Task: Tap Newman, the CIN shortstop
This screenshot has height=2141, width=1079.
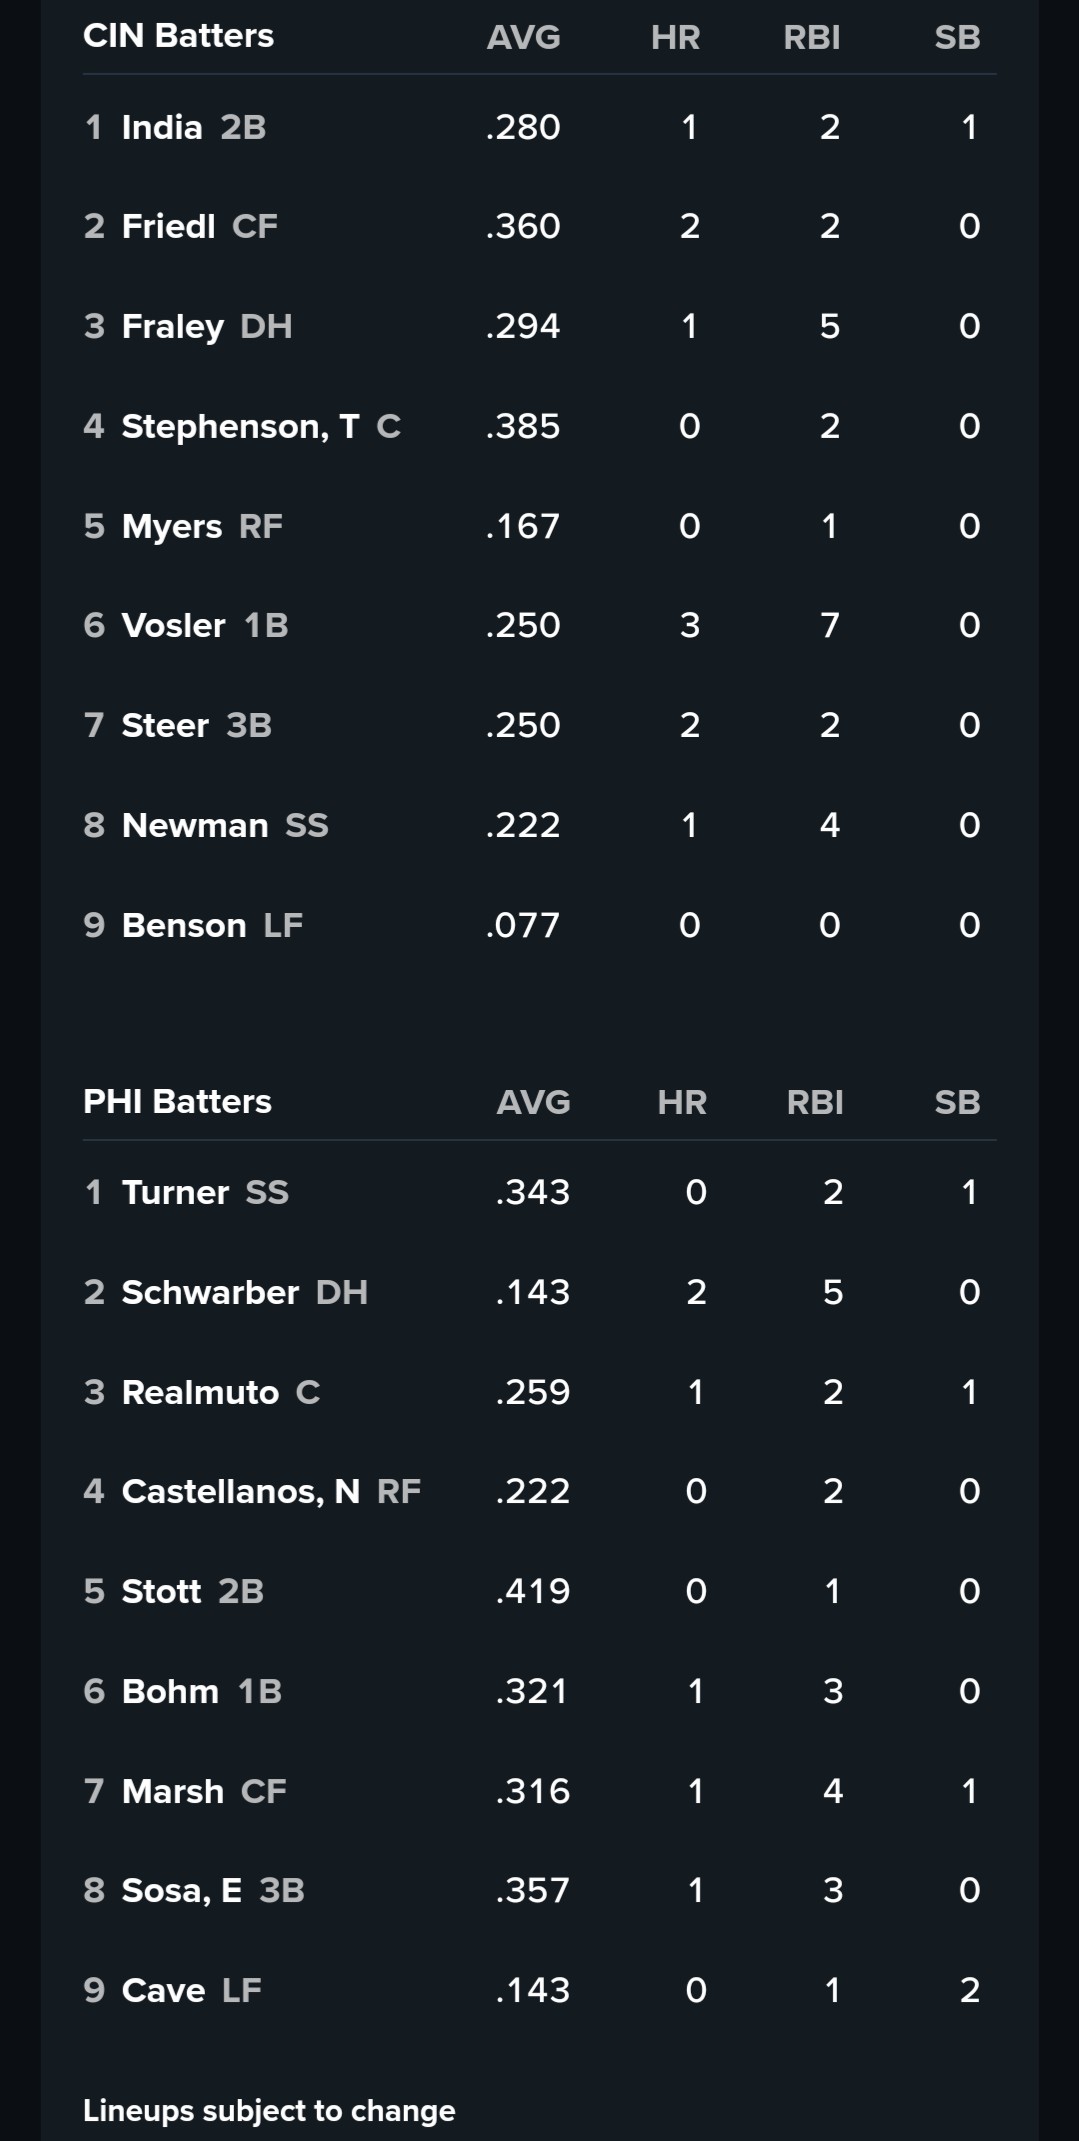Action: [x=194, y=826]
